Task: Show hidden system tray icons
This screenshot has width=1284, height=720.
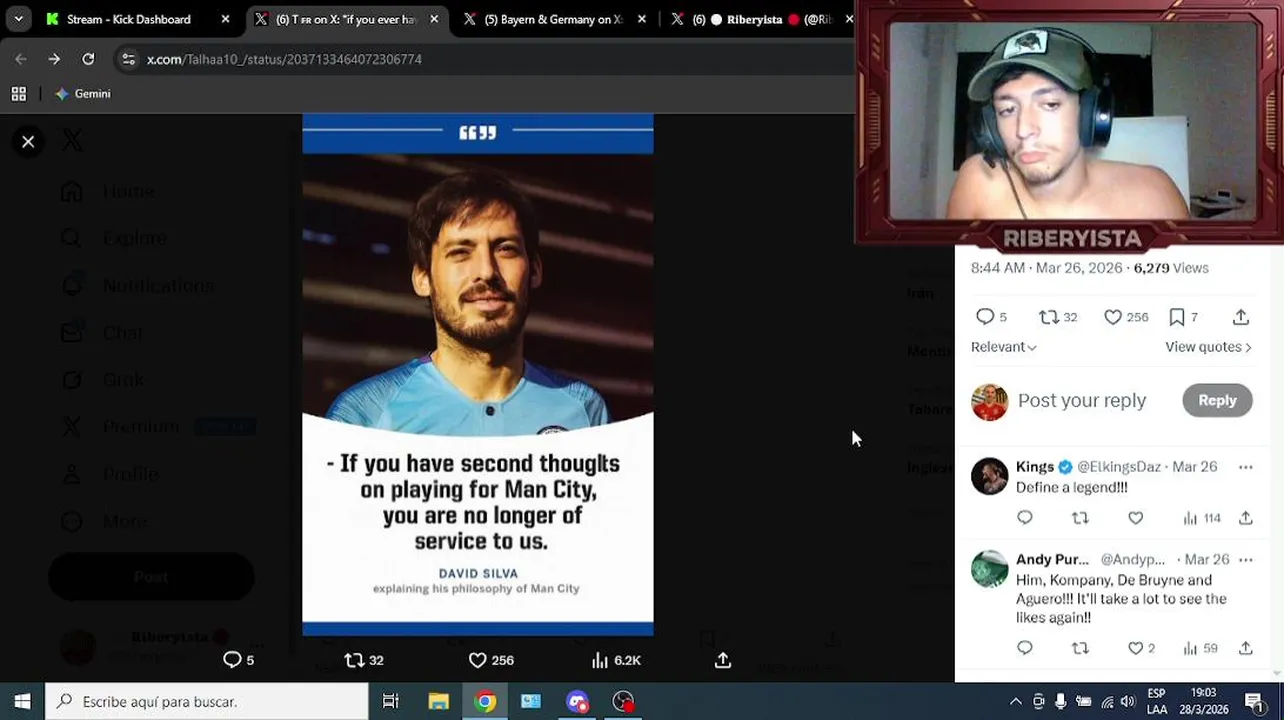Action: point(1015,701)
